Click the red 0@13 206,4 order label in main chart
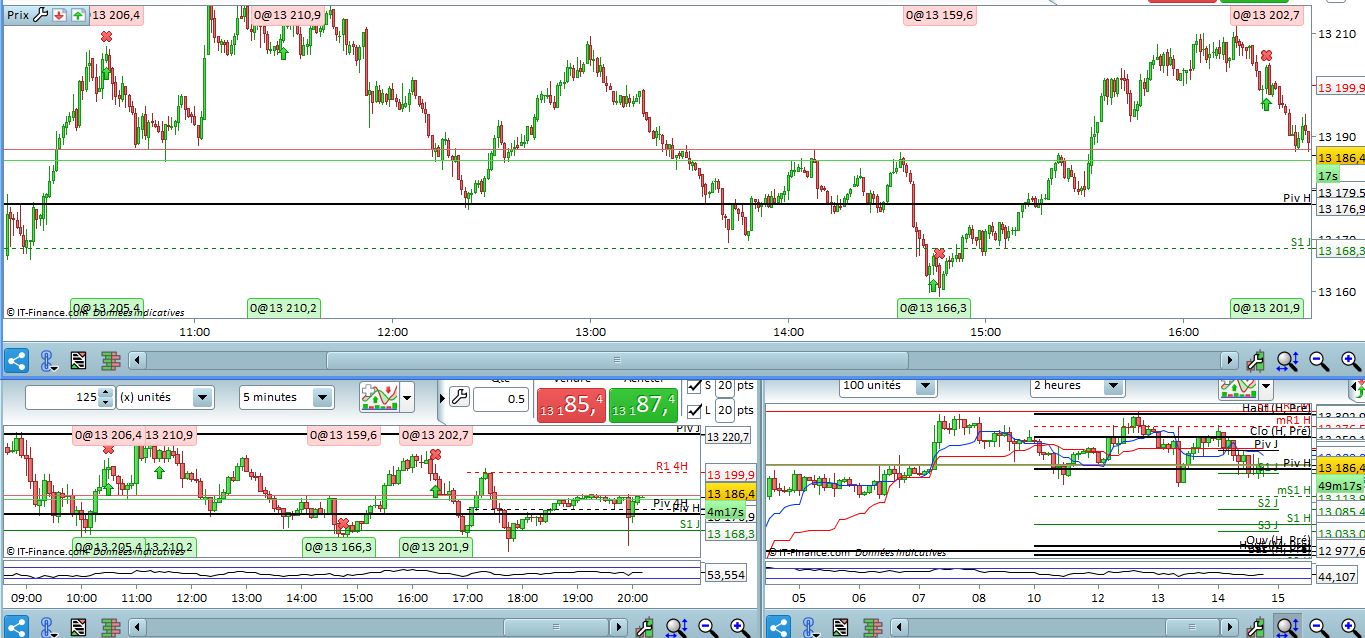The image size is (1365, 638). pos(115,15)
